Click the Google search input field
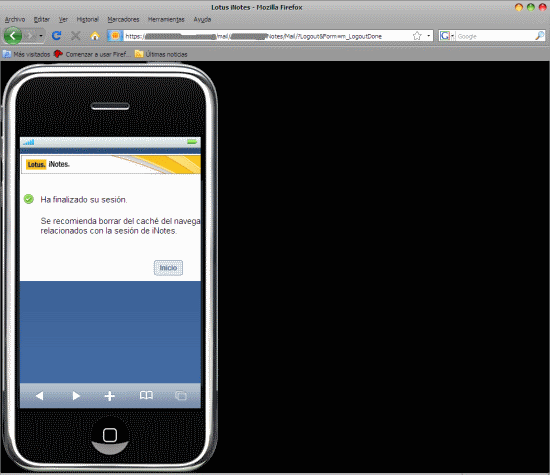Image resolution: width=550 pixels, height=475 pixels. pyautogui.click(x=495, y=36)
